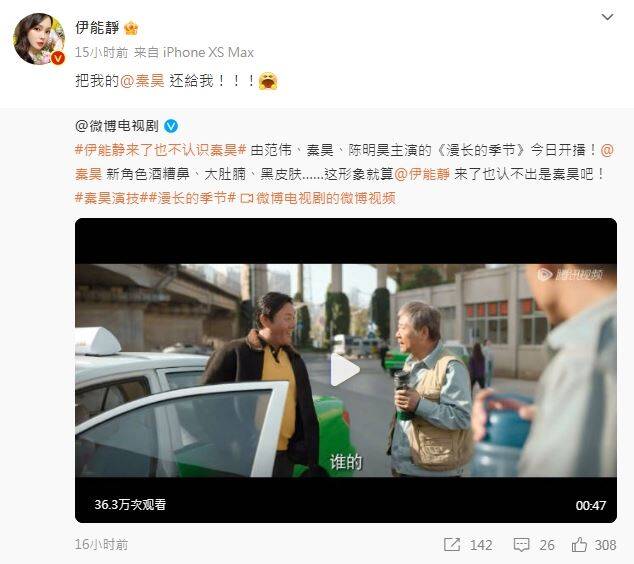Open the @秦昊 mention in the post
Image resolution: width=634 pixels, height=564 pixels.
142,81
